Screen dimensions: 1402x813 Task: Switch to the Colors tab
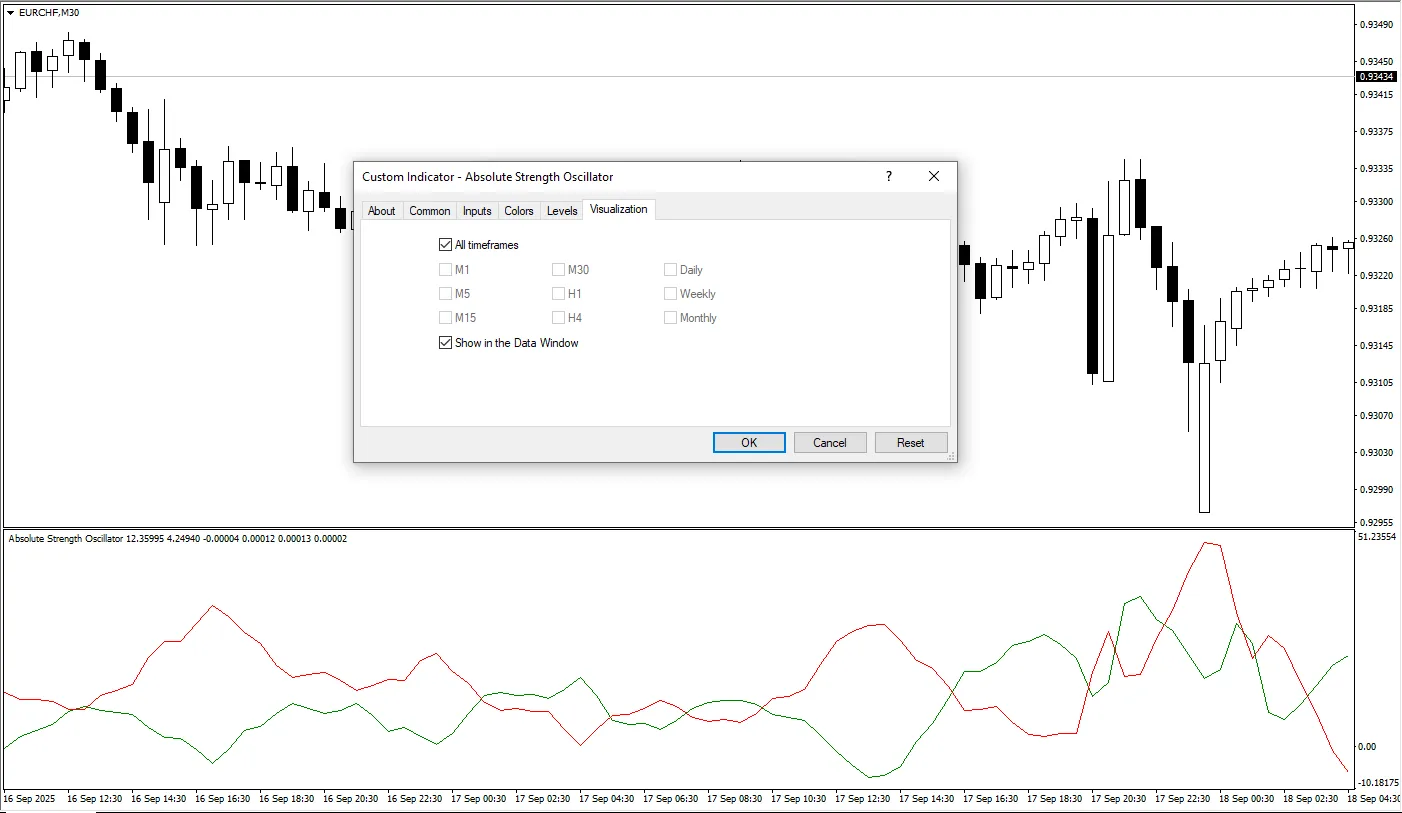point(519,210)
